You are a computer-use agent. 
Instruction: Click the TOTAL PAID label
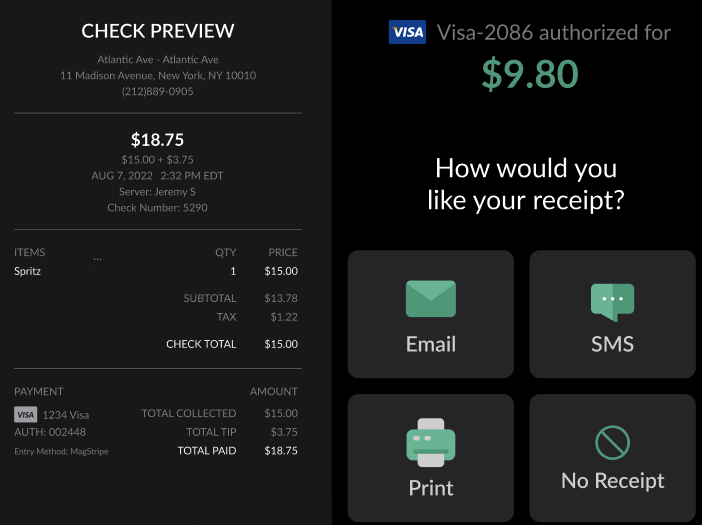tap(207, 451)
